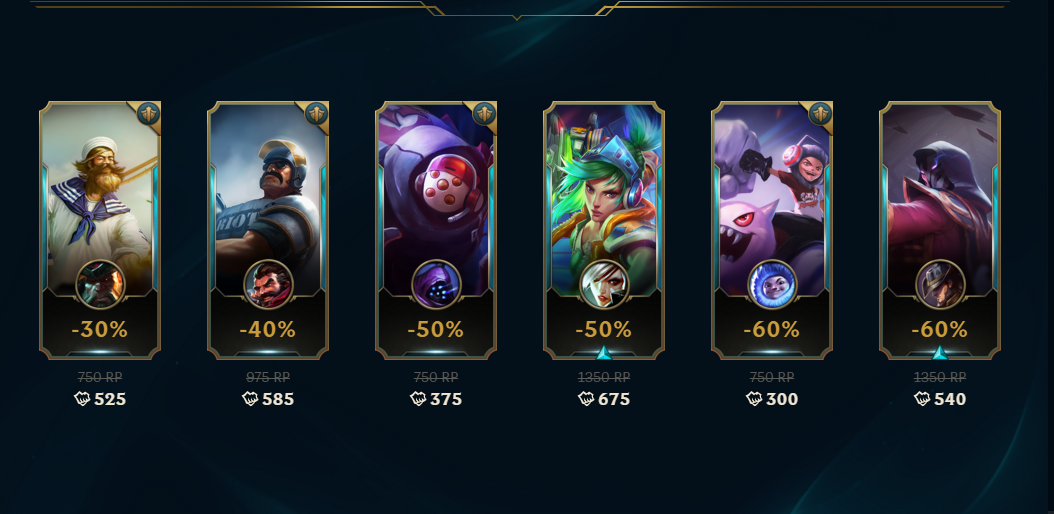Click the Vel'Koz champion portrait circle
Image resolution: width=1054 pixels, height=514 pixels.
click(x=436, y=284)
